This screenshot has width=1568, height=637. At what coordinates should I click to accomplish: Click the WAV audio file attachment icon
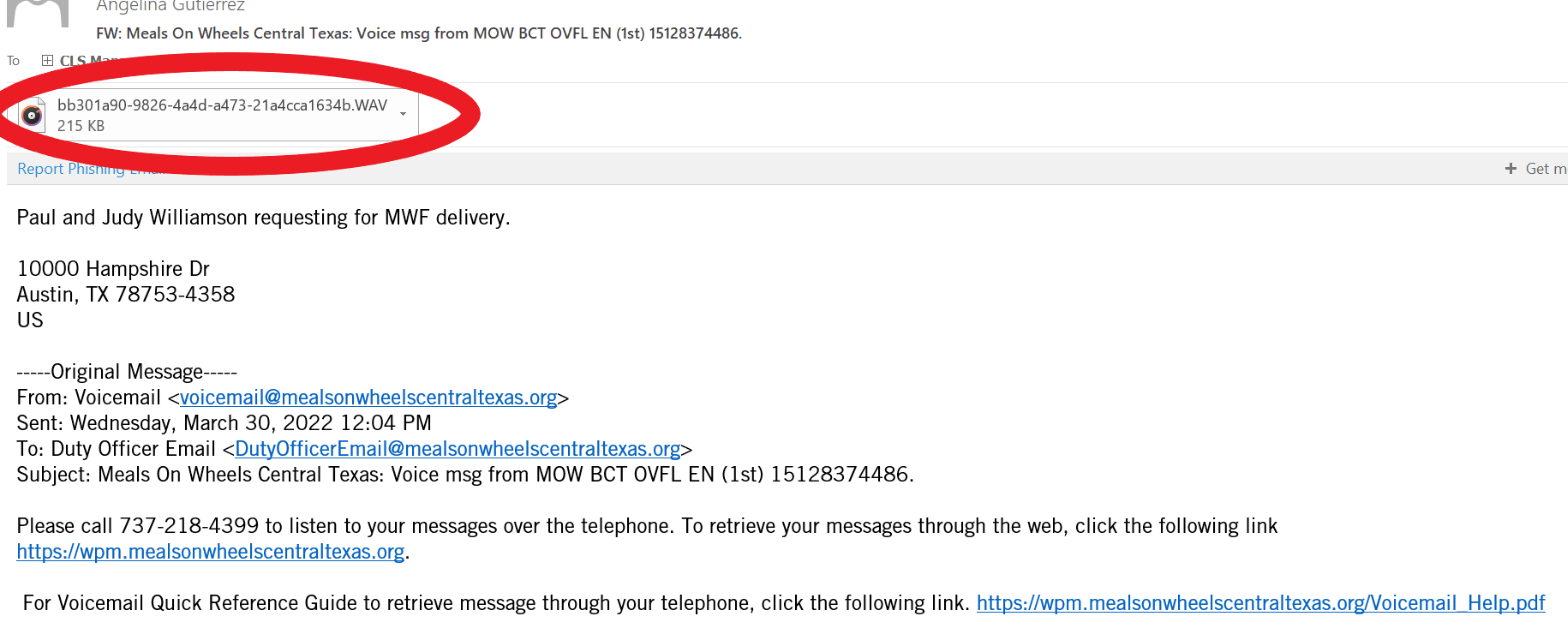33,116
